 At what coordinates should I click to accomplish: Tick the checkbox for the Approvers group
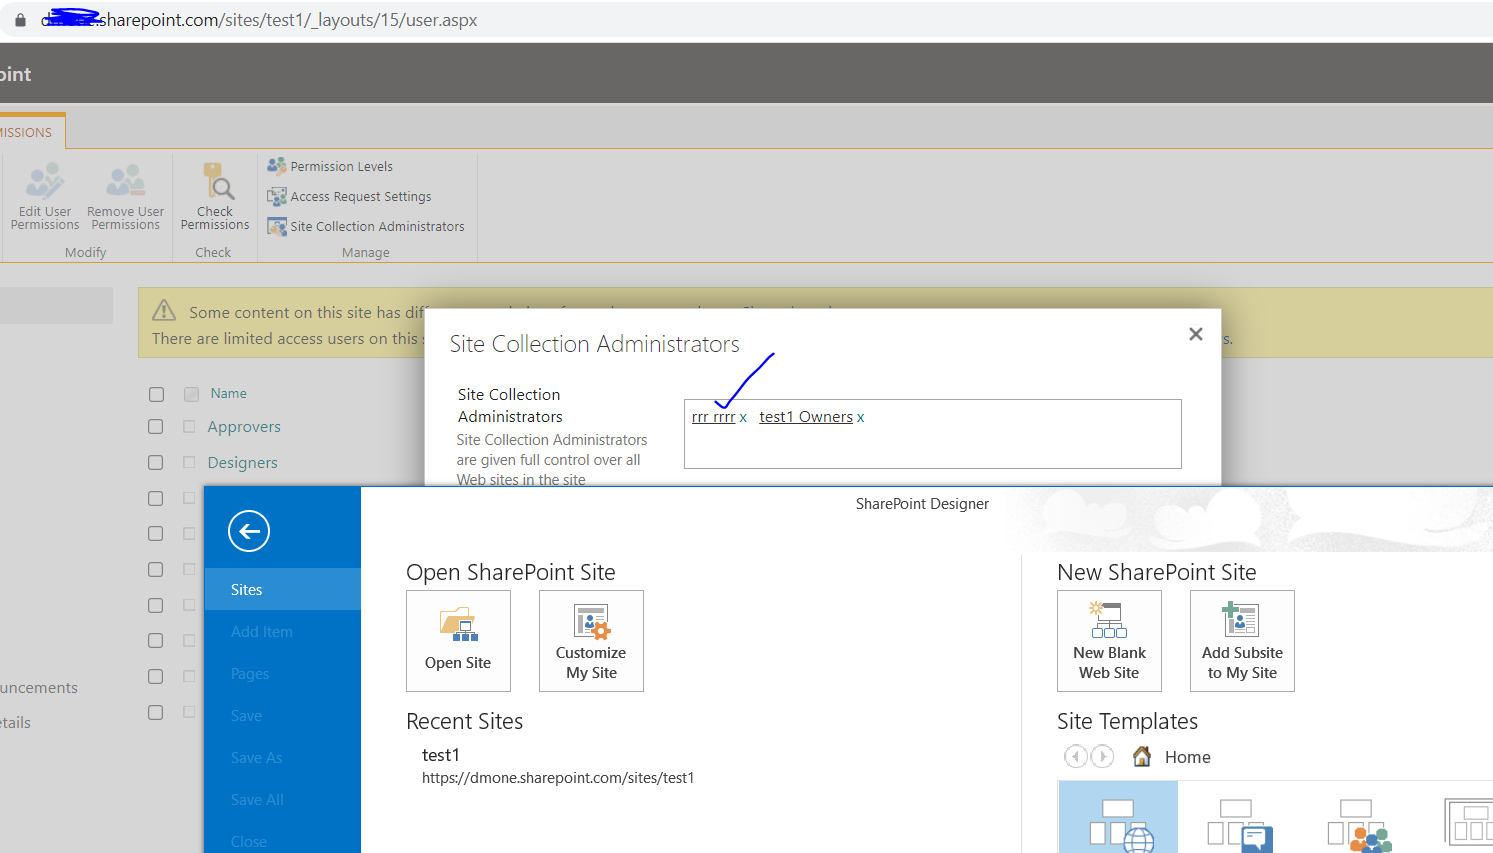tap(155, 427)
